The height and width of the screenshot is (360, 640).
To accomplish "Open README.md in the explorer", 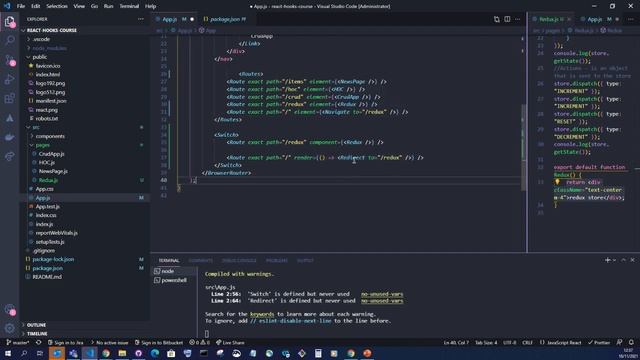I will [x=47, y=277].
